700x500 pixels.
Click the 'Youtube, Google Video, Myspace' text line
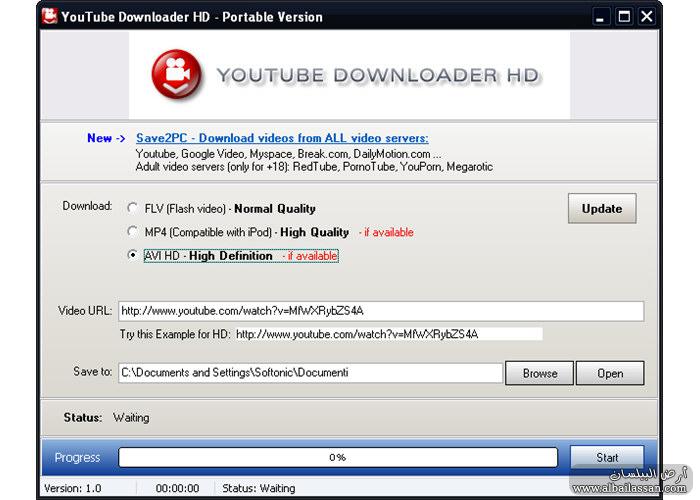coord(288,154)
